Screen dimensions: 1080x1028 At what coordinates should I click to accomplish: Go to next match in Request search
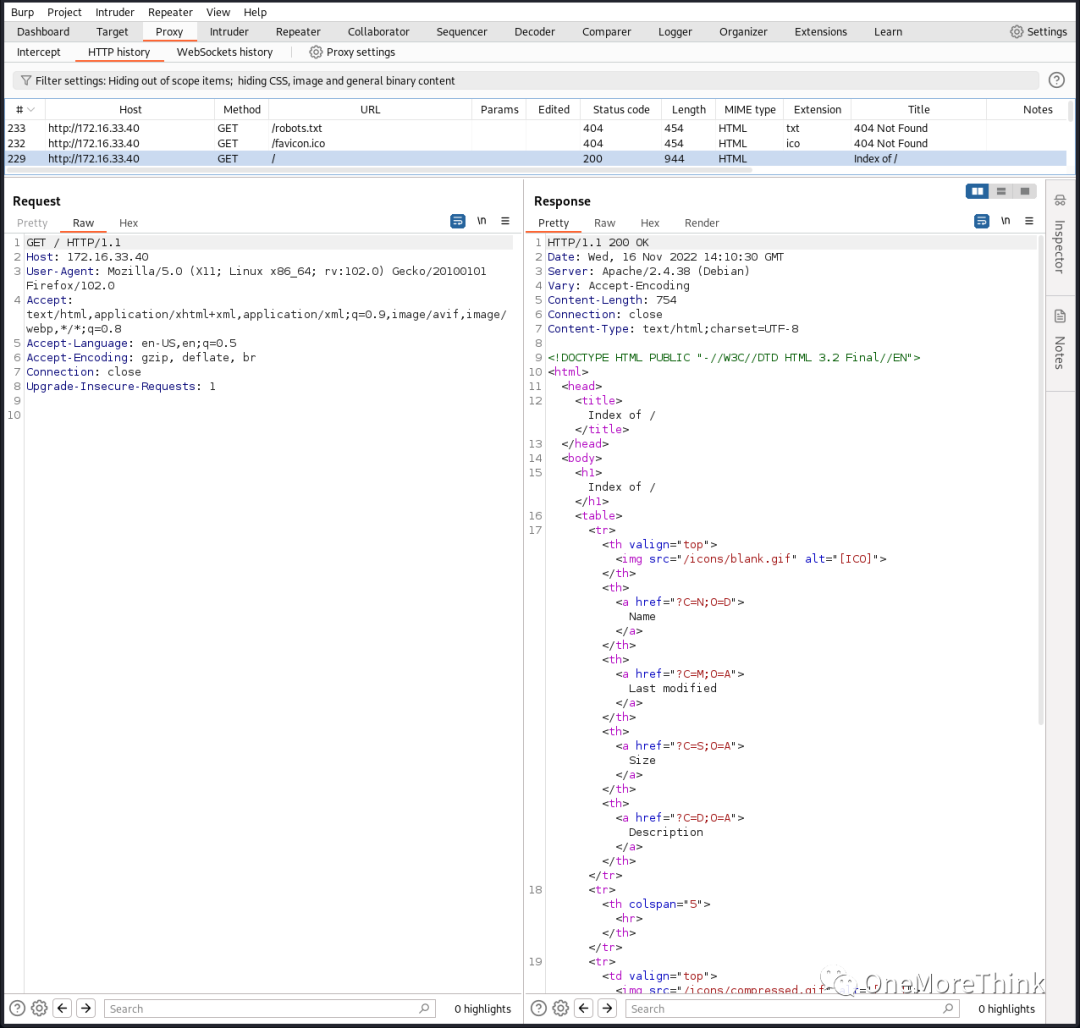86,1008
